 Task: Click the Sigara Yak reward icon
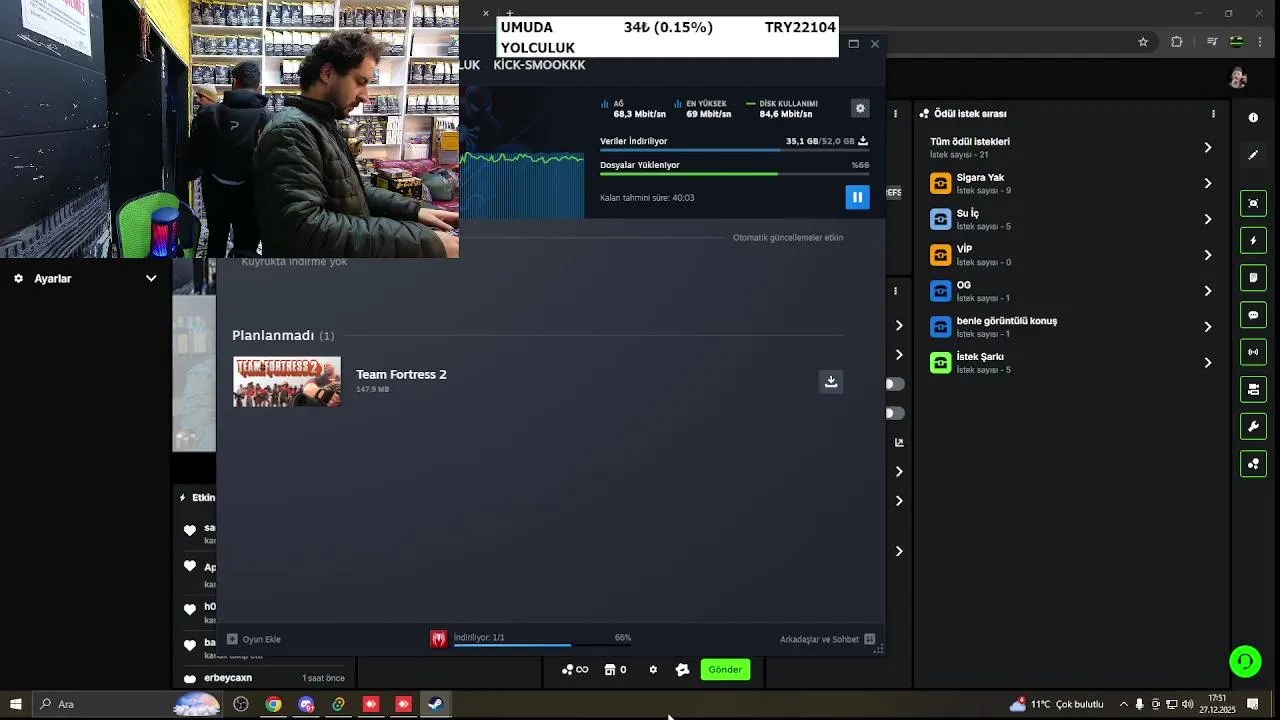tap(941, 183)
